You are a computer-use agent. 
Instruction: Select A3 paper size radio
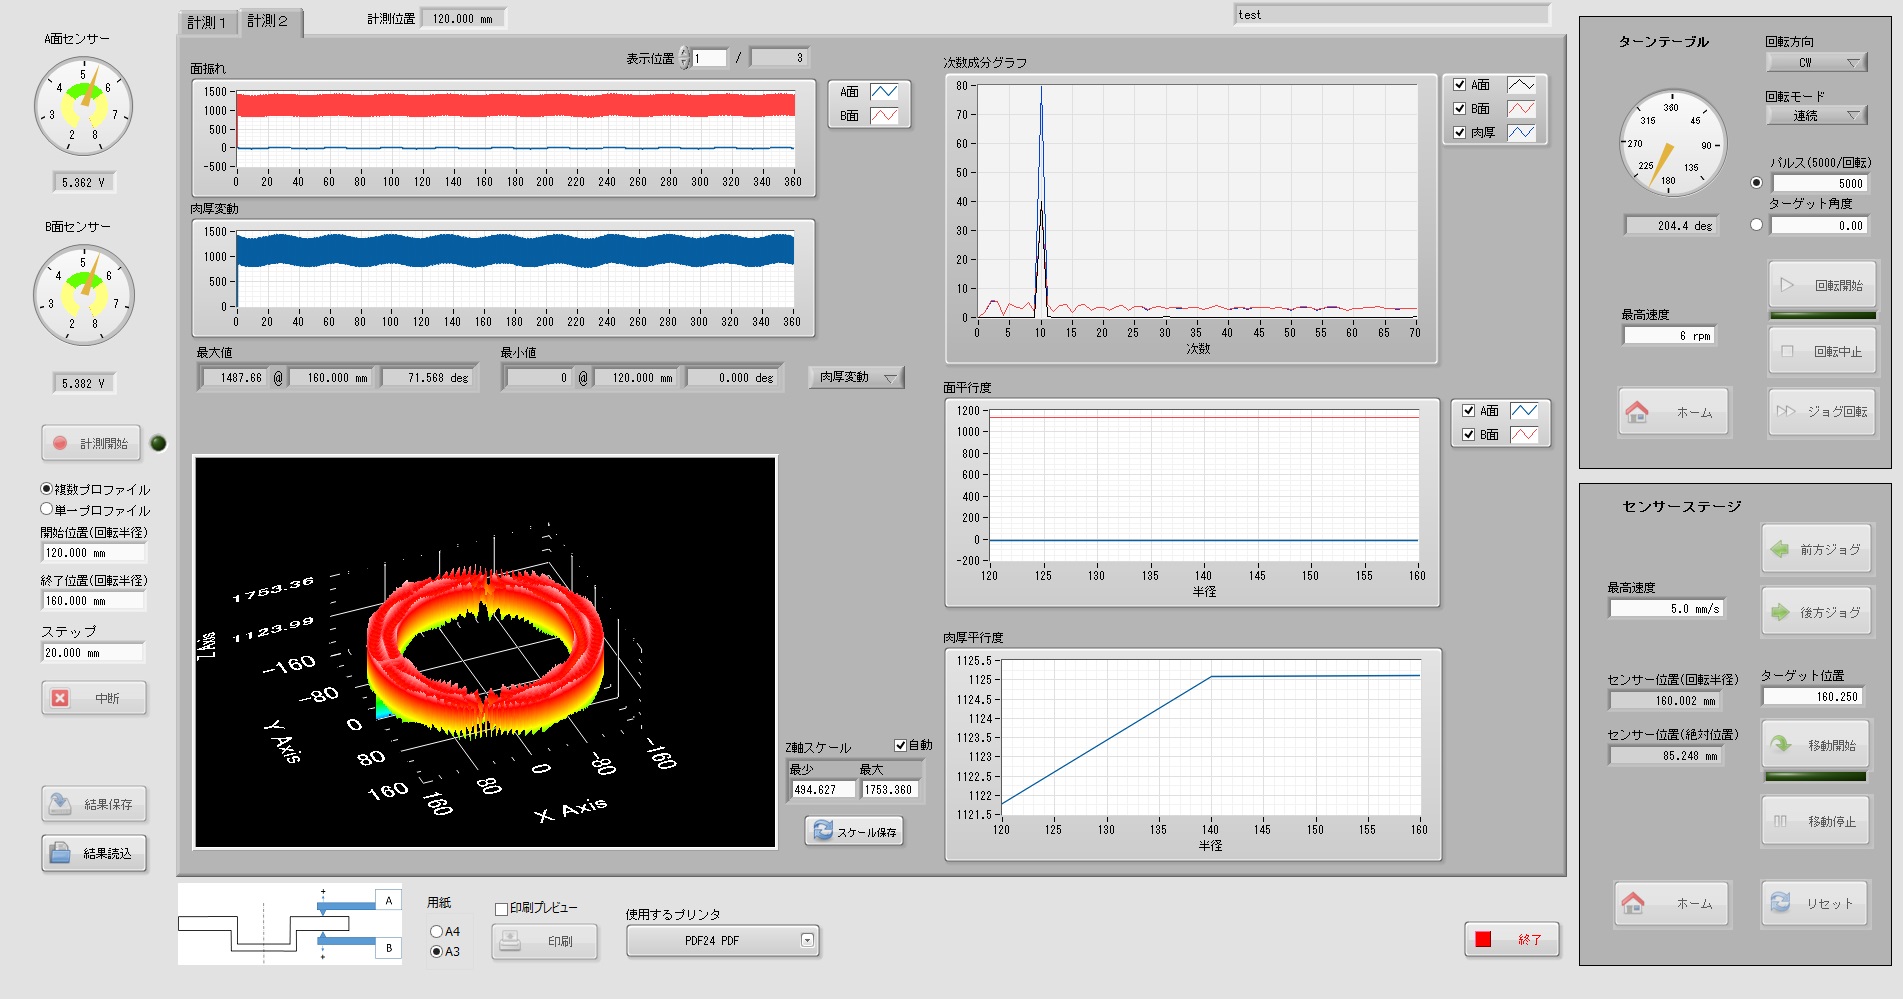(x=436, y=951)
